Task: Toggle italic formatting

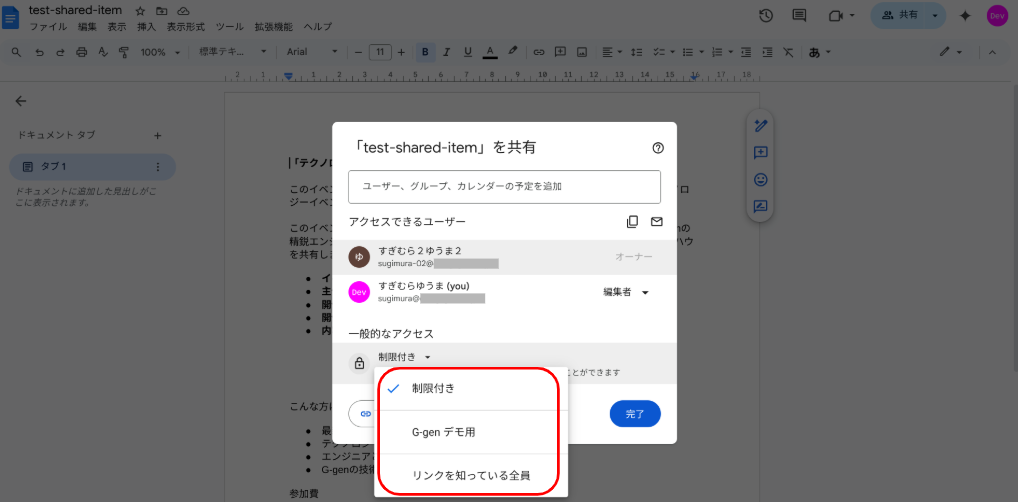Action: [x=446, y=52]
